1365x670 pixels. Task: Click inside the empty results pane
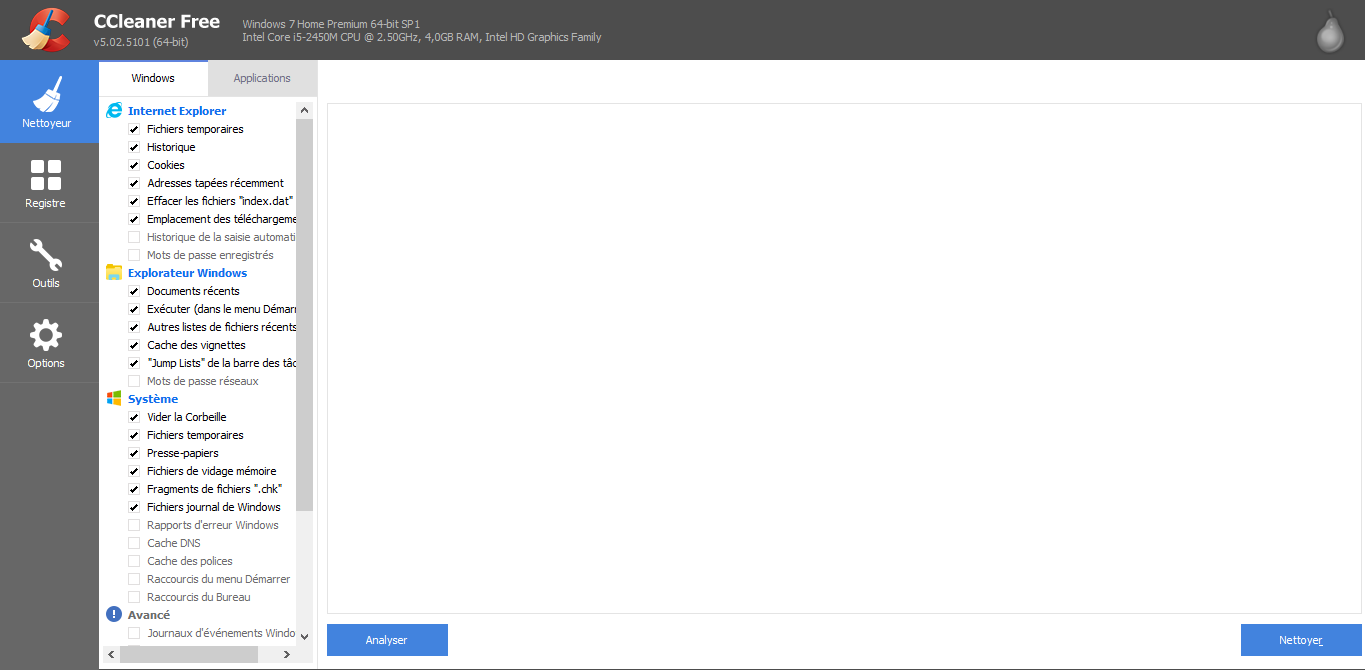tap(844, 358)
